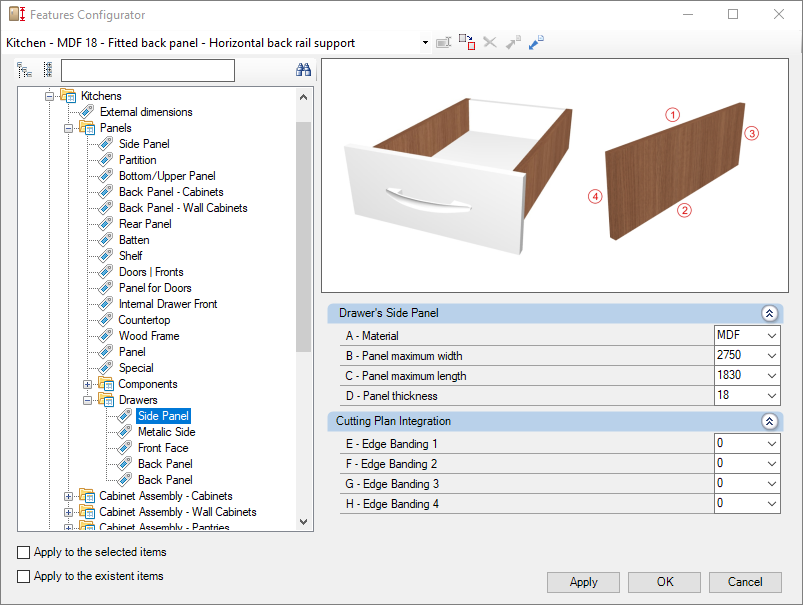803x605 pixels.
Task: Open the Edge Banding 1 dropdown
Action: [771, 444]
